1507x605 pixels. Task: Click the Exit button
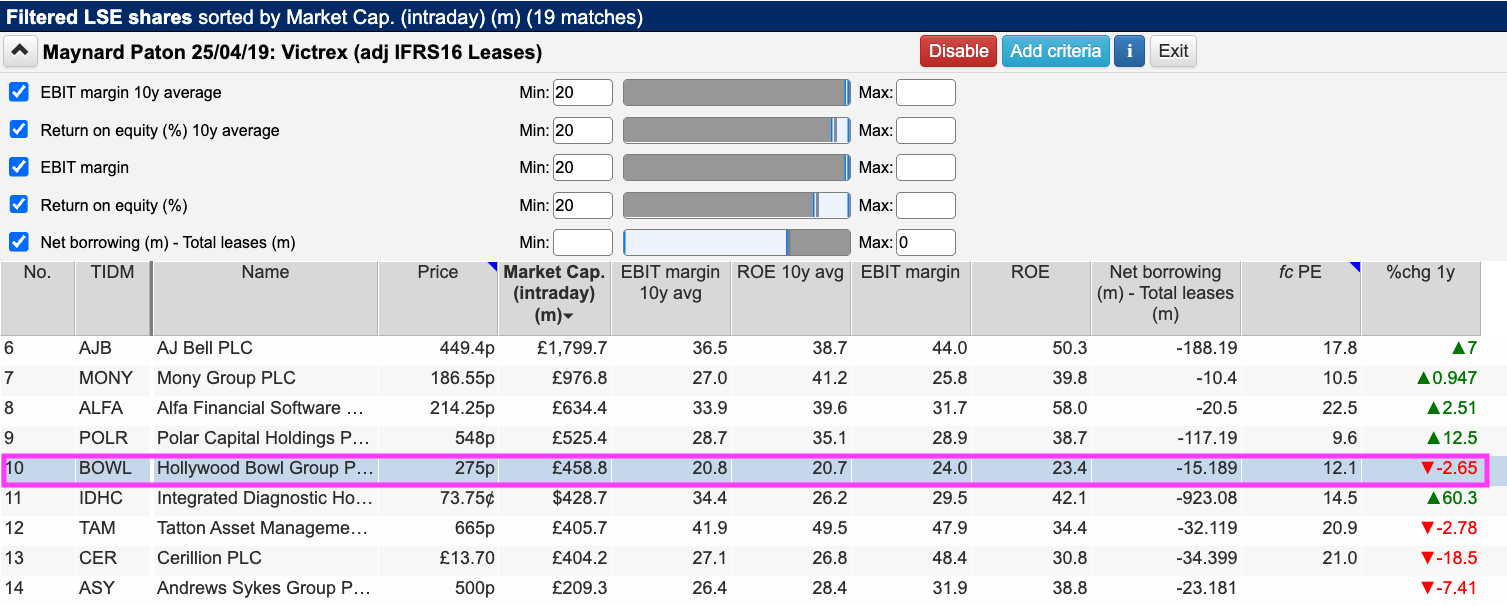[1173, 51]
